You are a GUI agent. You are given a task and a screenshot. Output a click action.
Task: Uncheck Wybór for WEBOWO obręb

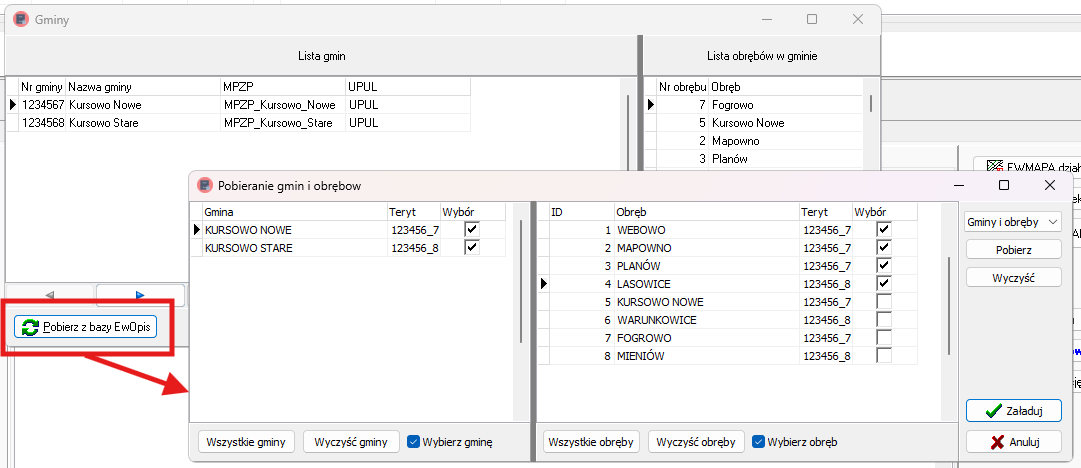(x=884, y=230)
